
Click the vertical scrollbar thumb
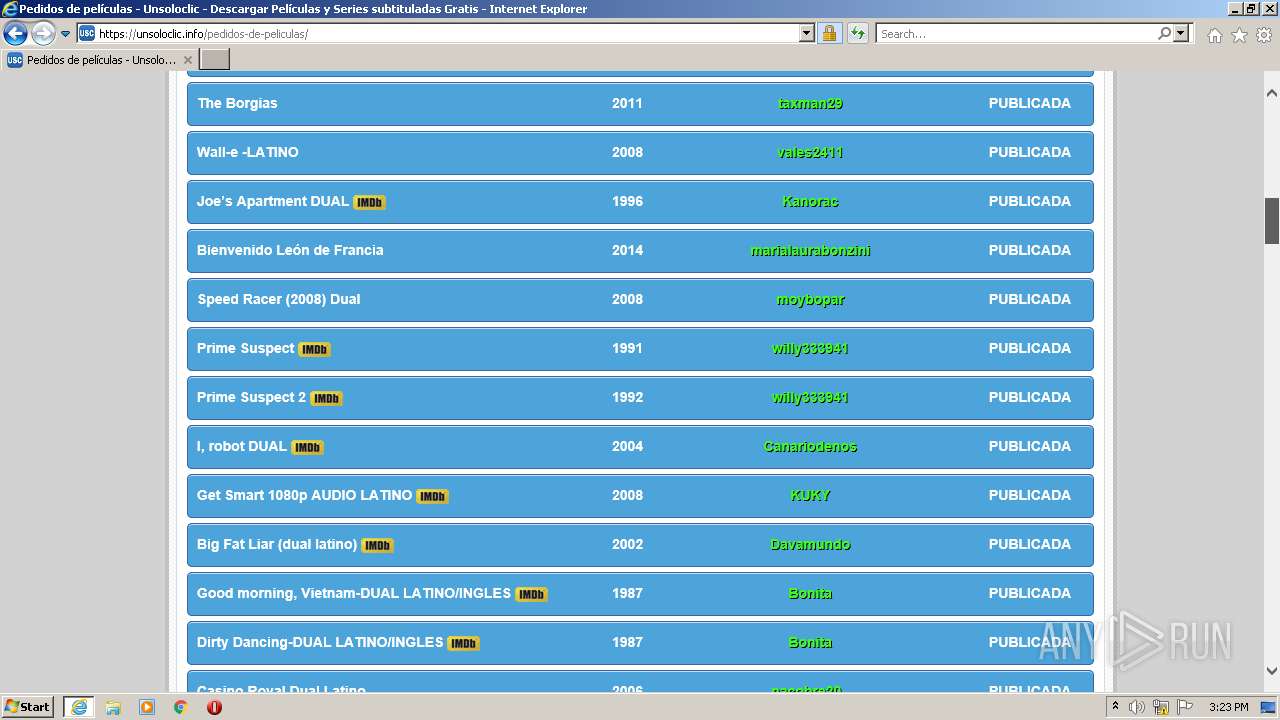1272,221
